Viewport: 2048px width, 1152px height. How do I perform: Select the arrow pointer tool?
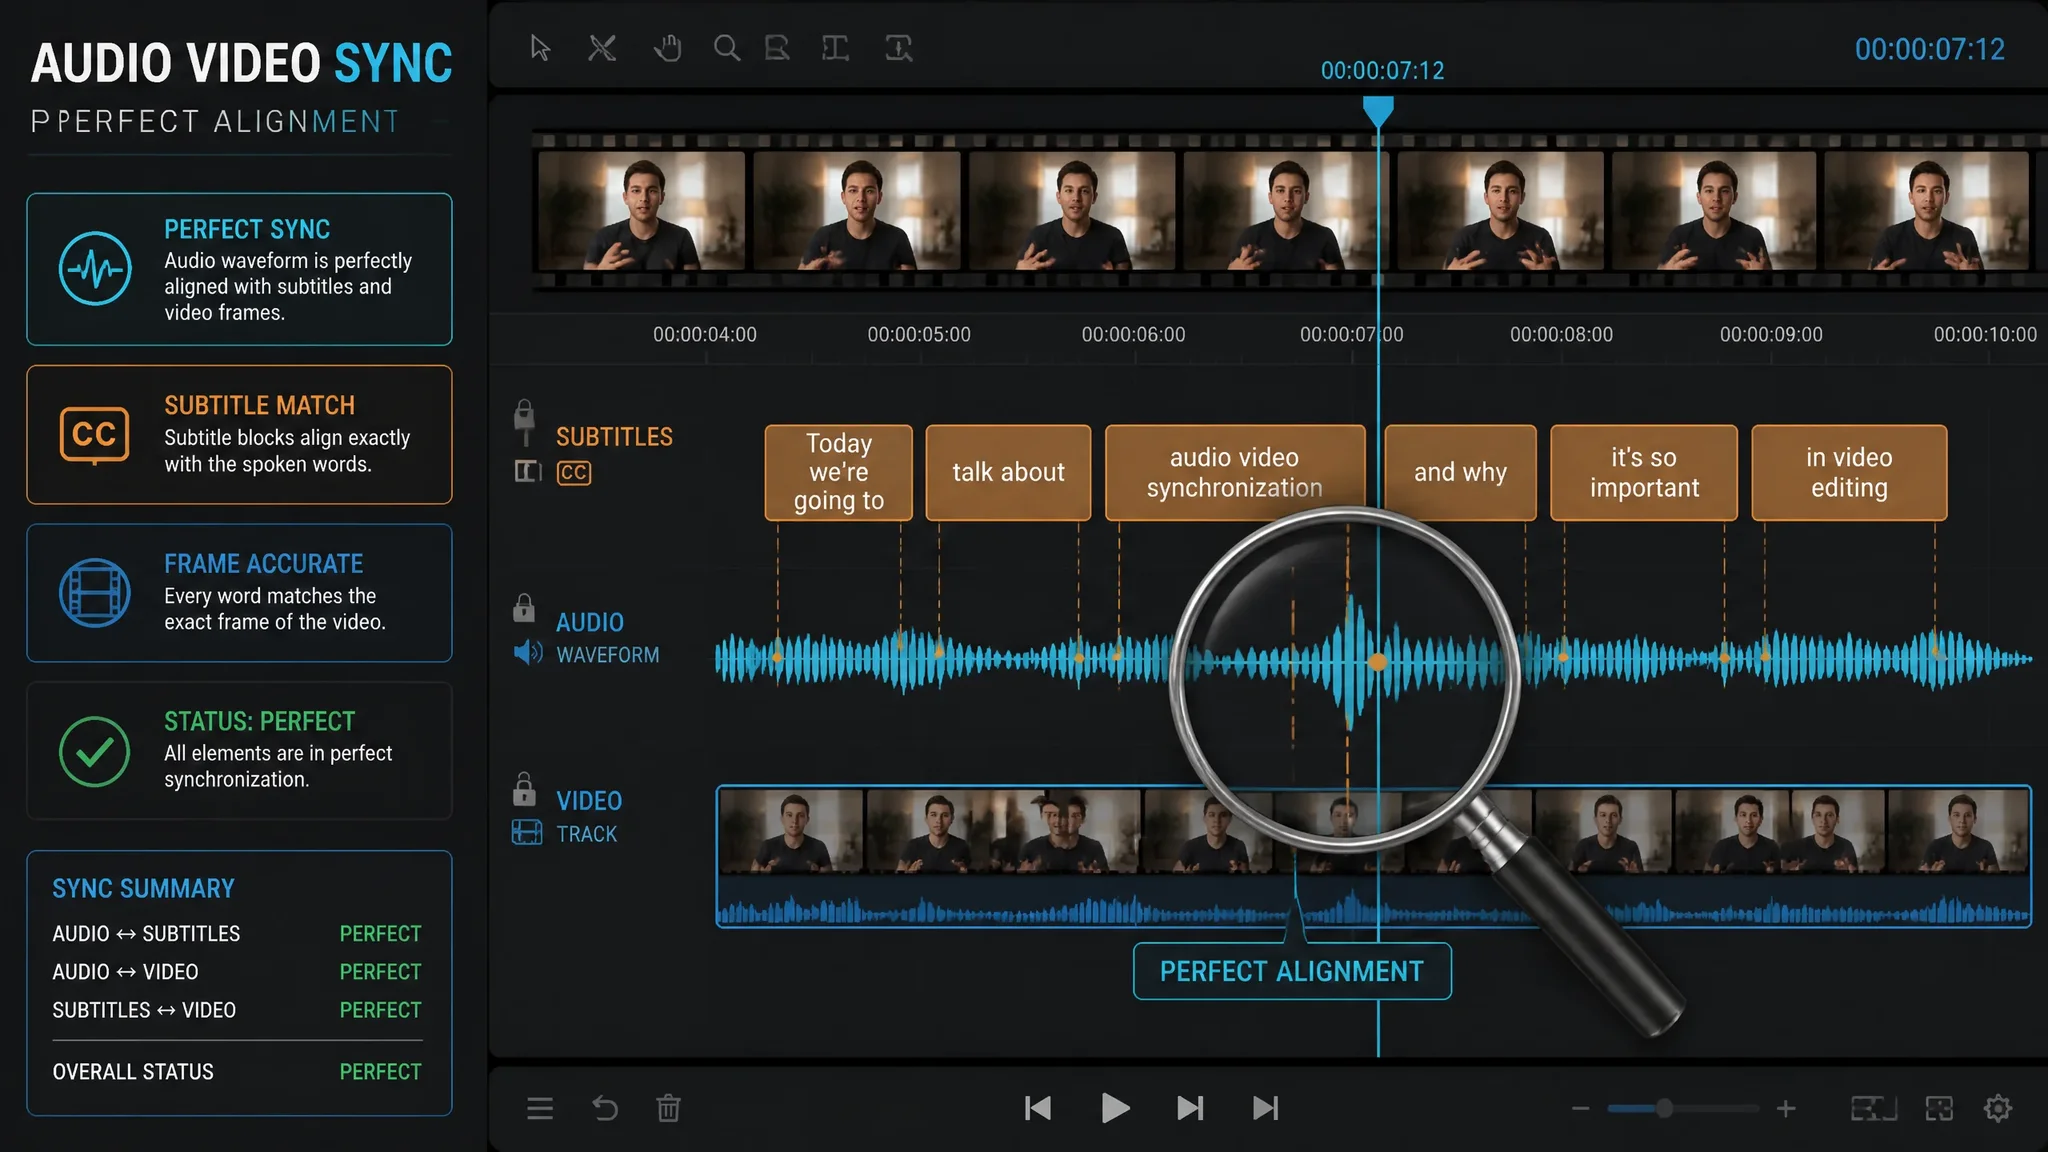(x=540, y=48)
